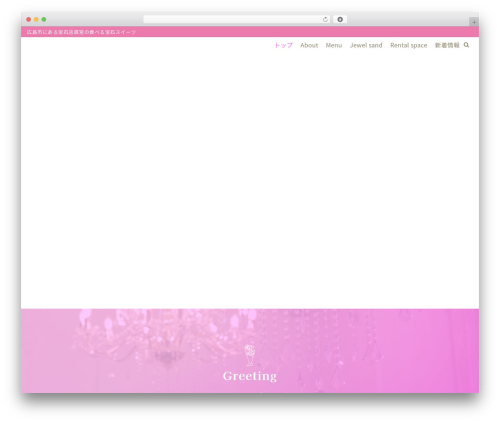
Task: Click the browser address bar field
Action: pyautogui.click(x=237, y=20)
